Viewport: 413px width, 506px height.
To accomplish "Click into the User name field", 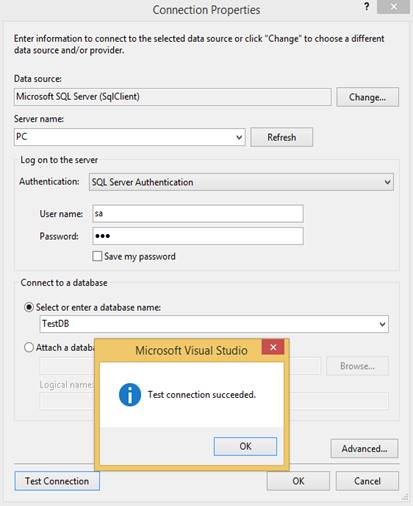I will [x=198, y=214].
